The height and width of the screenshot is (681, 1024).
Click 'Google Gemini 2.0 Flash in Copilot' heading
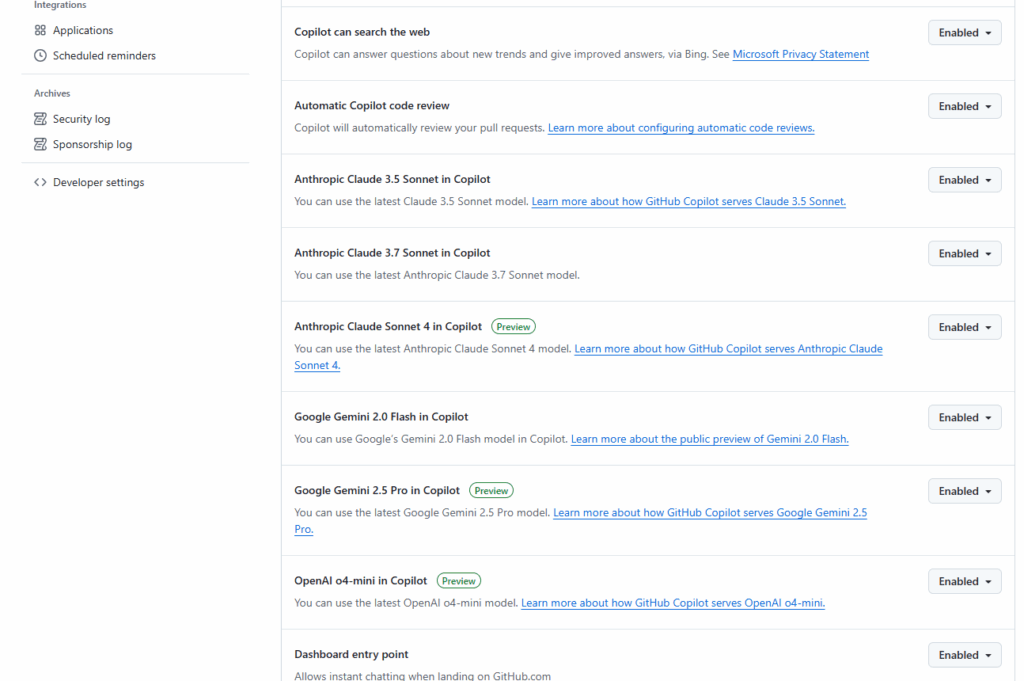pos(381,417)
